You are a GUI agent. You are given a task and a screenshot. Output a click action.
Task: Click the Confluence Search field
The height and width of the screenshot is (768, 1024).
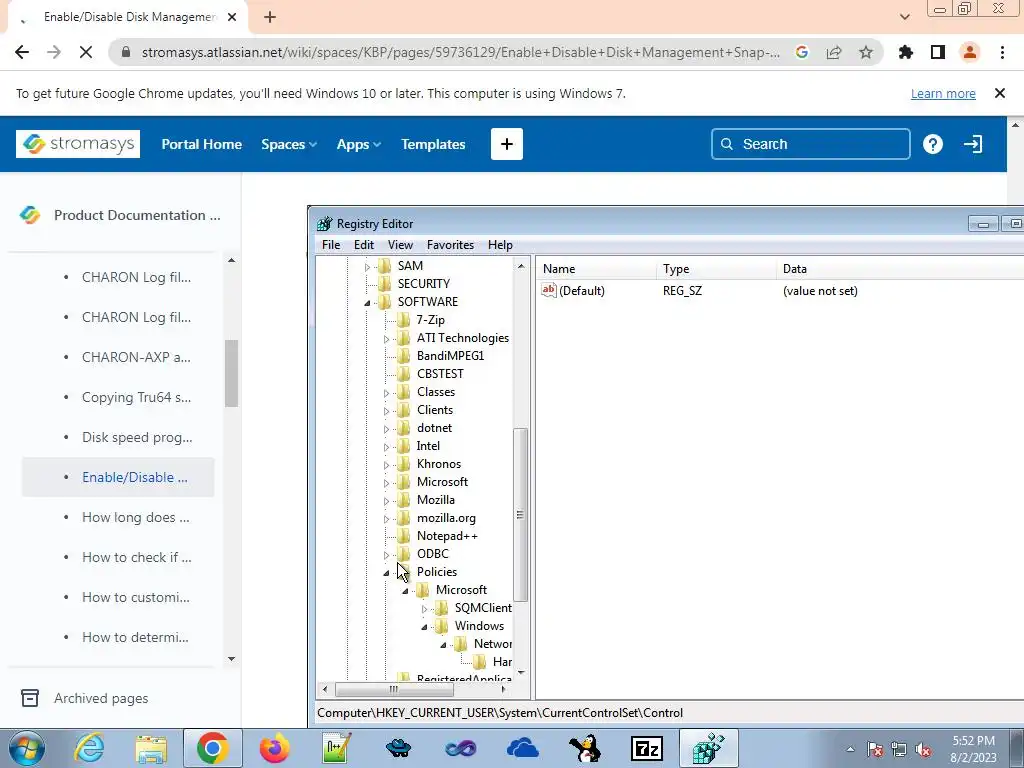pyautogui.click(x=810, y=144)
